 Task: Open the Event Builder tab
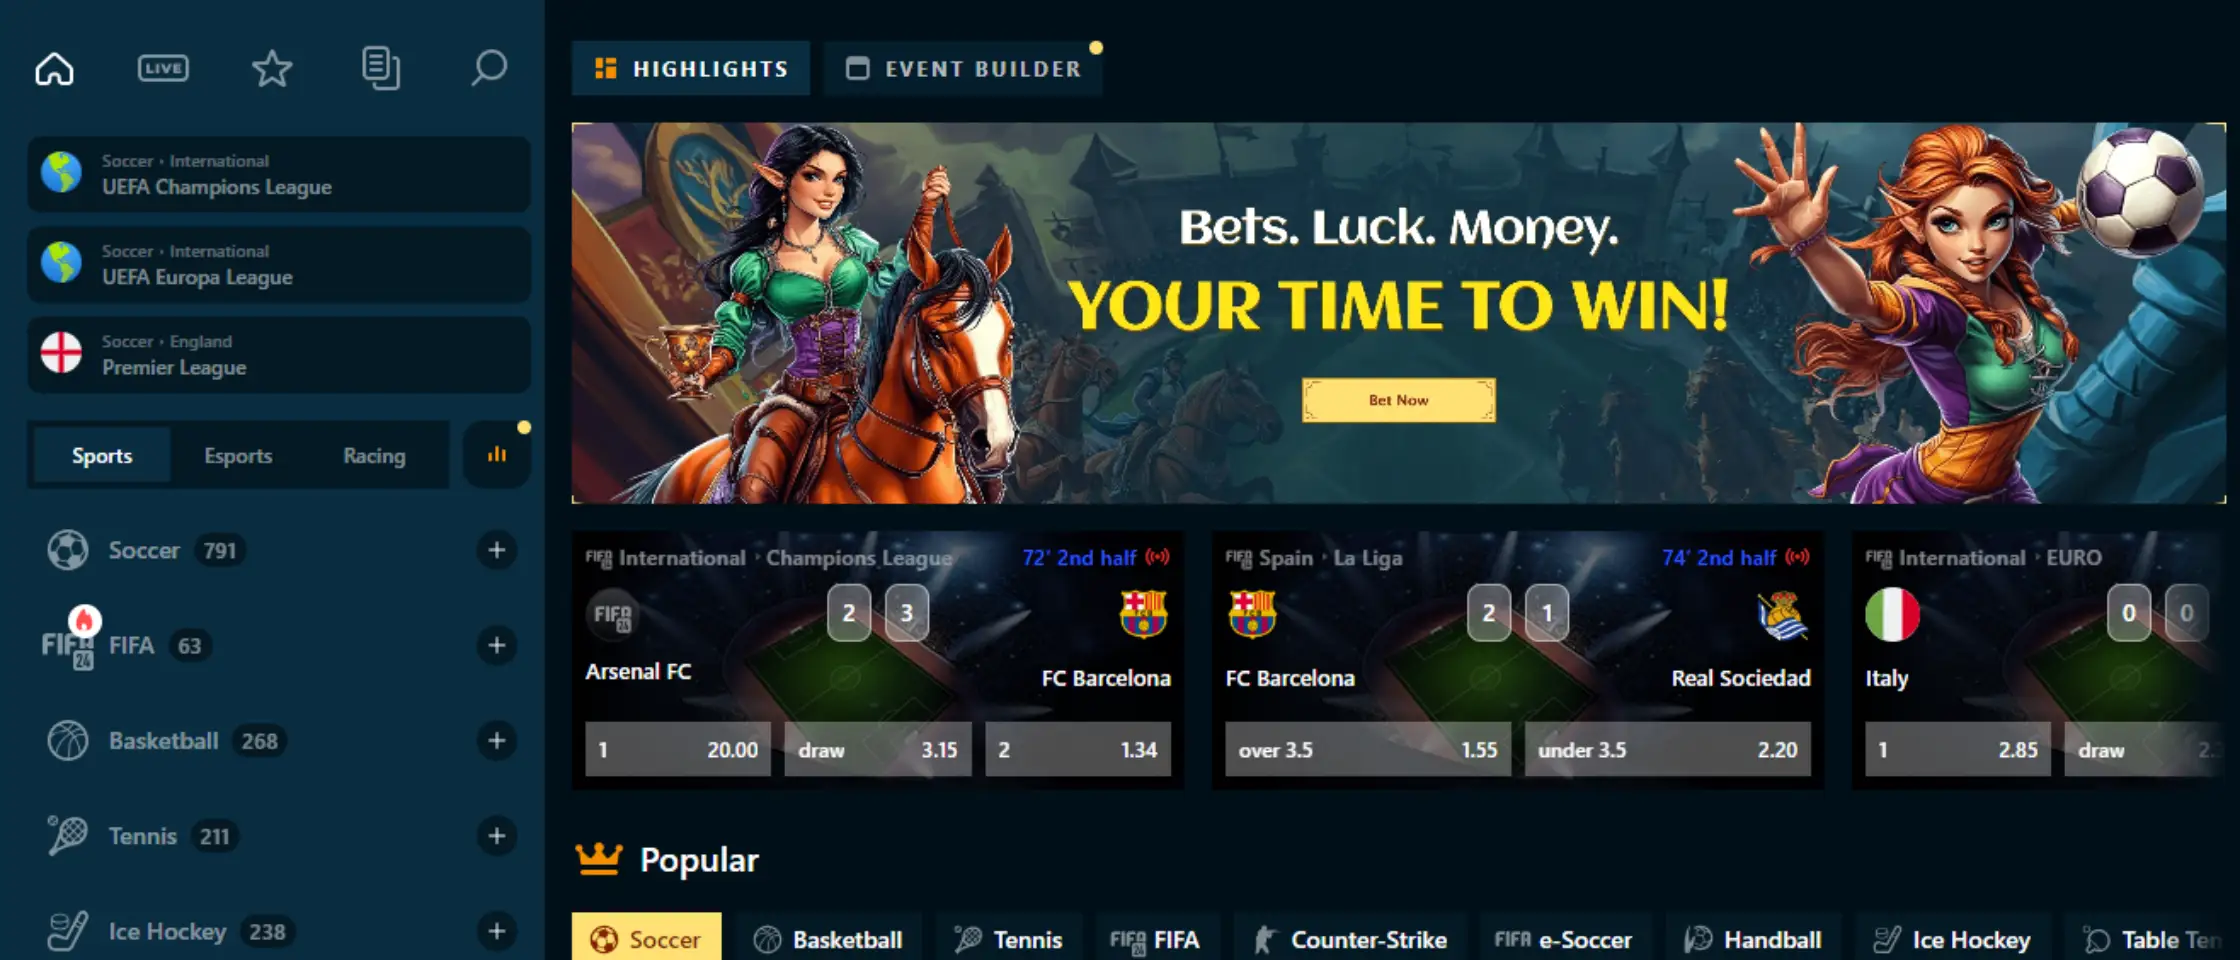pyautogui.click(x=963, y=69)
